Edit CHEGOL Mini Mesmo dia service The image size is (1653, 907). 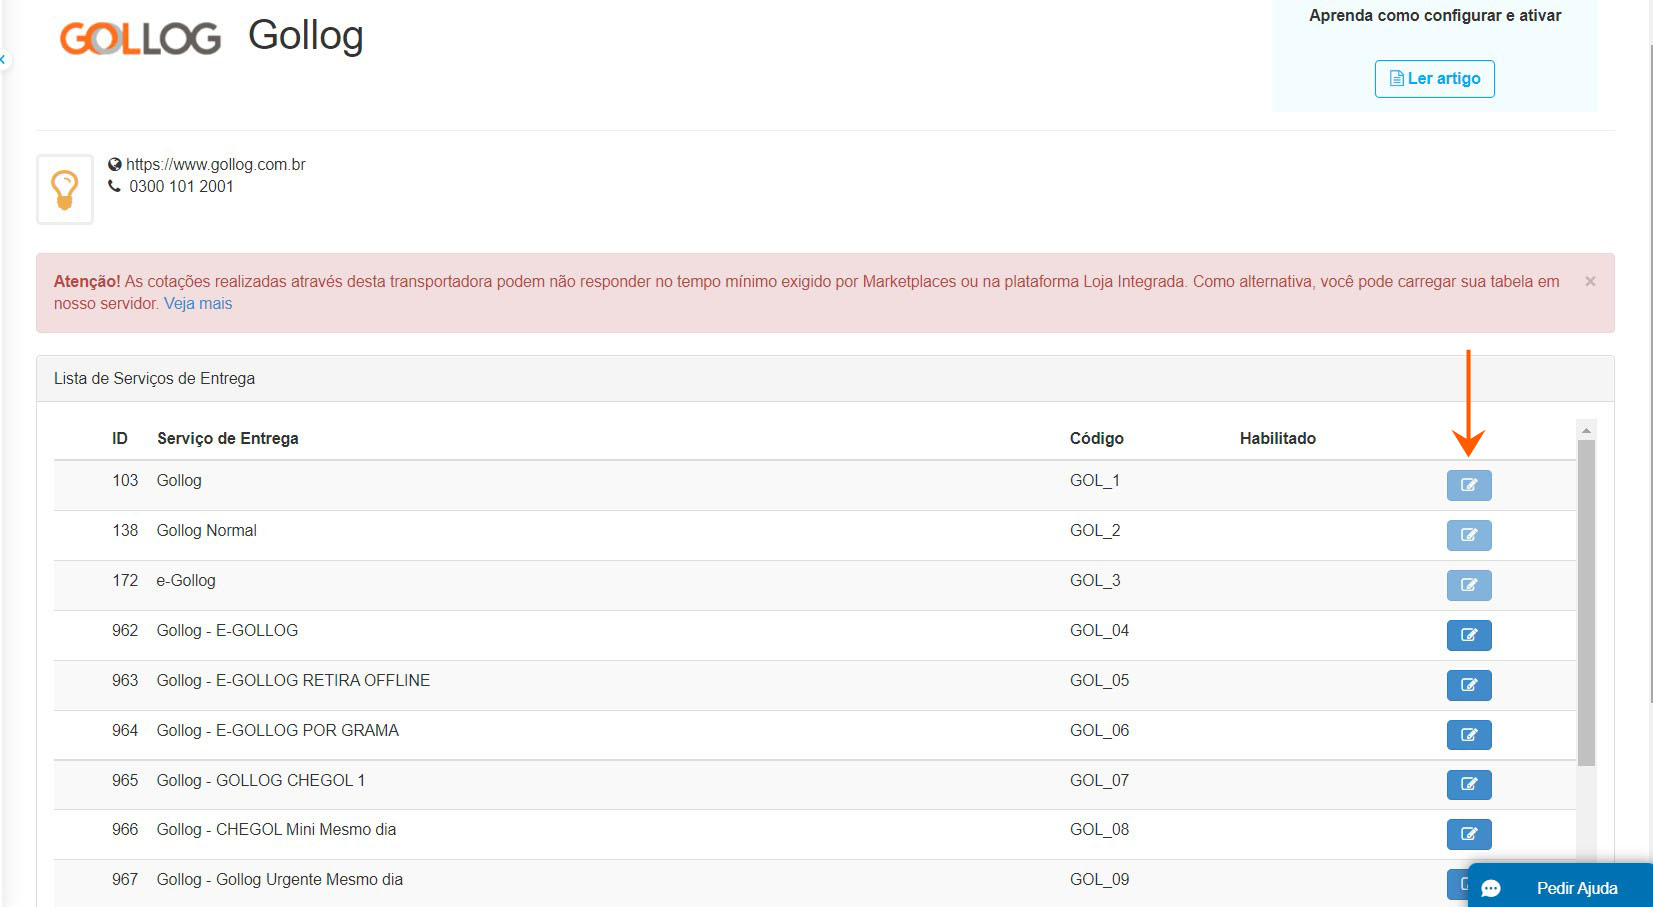point(1468,834)
